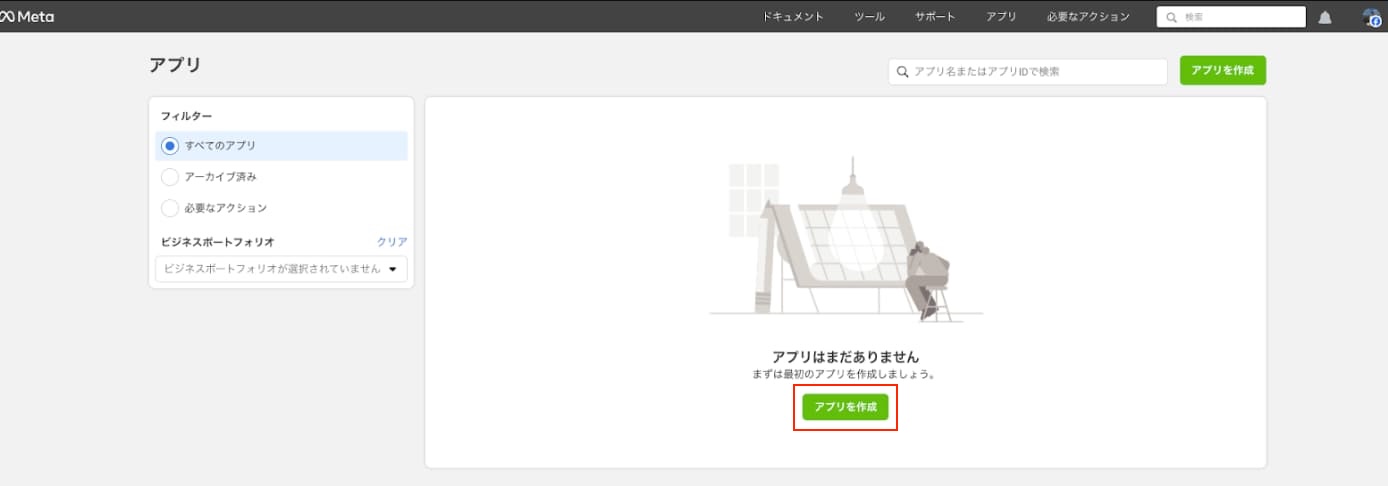Click magnifier icon in app search field
This screenshot has height=486, width=1388.
[x=902, y=72]
